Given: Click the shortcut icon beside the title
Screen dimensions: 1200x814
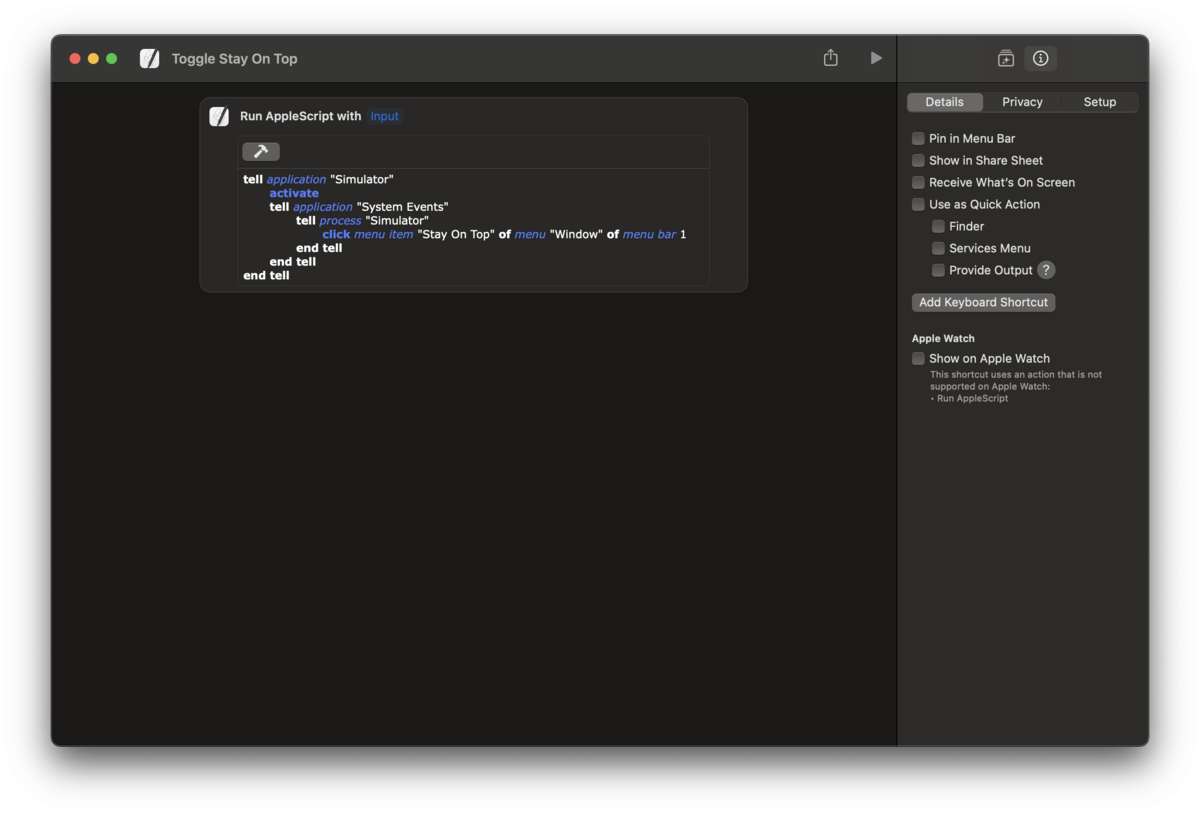Looking at the screenshot, I should pos(150,58).
